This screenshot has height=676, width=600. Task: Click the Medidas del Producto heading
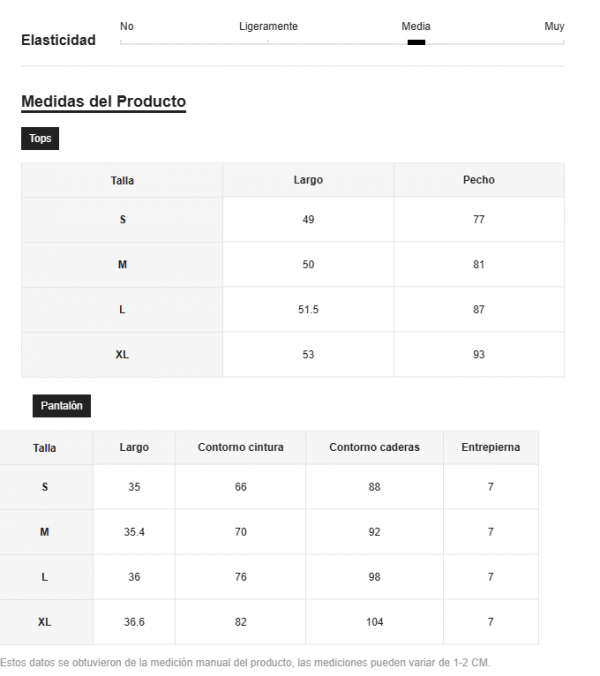click(103, 102)
